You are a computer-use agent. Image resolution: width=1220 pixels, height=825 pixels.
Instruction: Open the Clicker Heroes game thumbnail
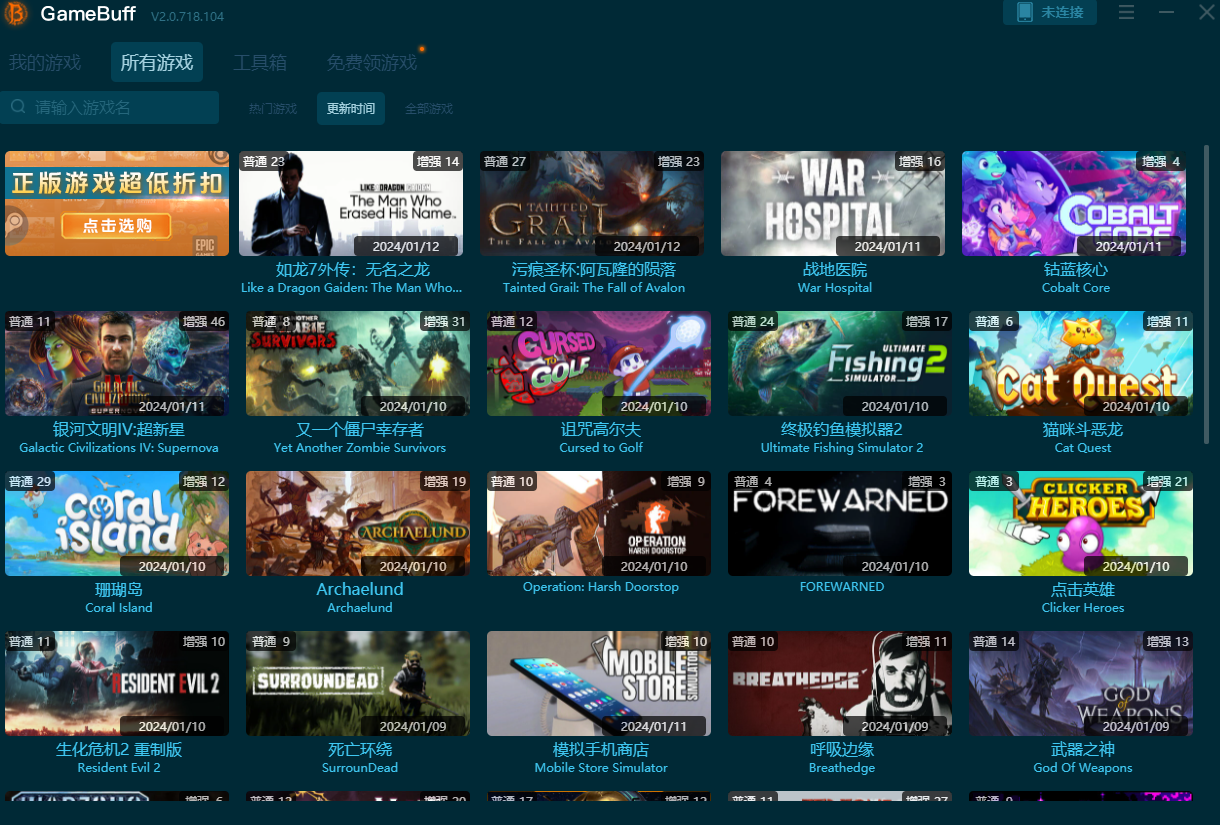tap(1081, 523)
